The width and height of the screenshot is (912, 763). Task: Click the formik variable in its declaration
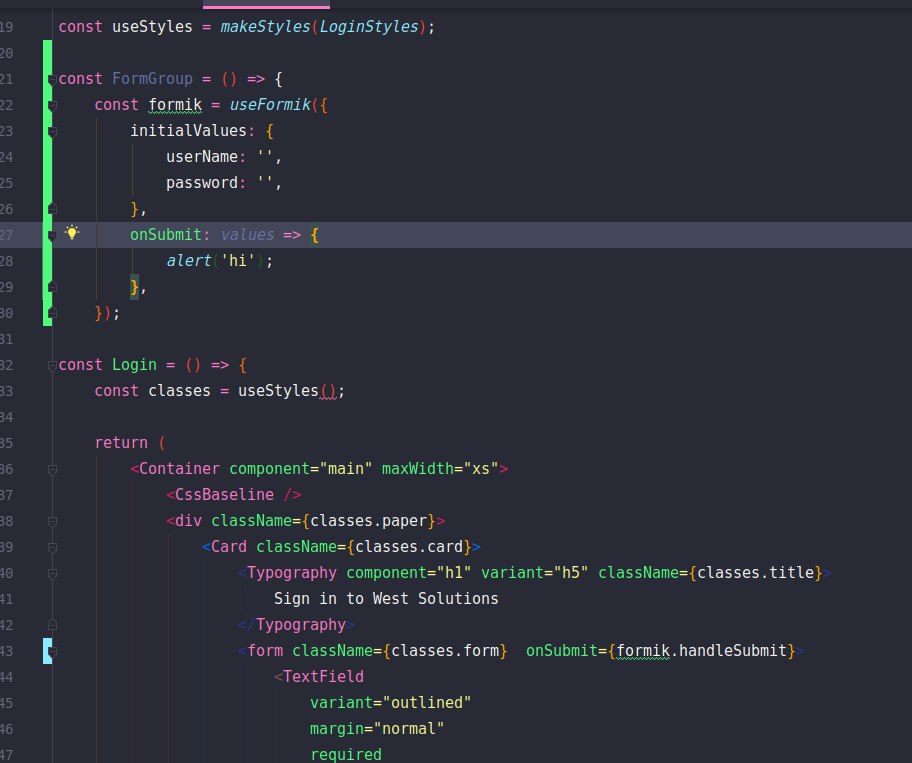175,105
